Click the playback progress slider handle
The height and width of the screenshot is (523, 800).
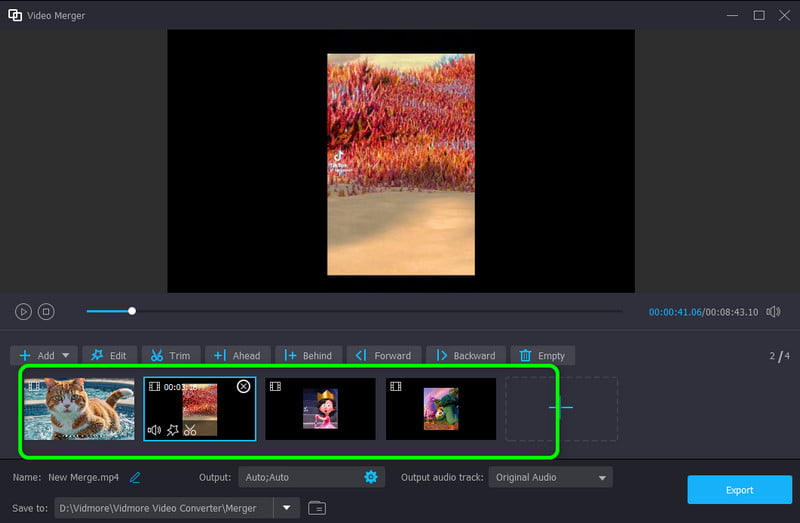(x=132, y=311)
